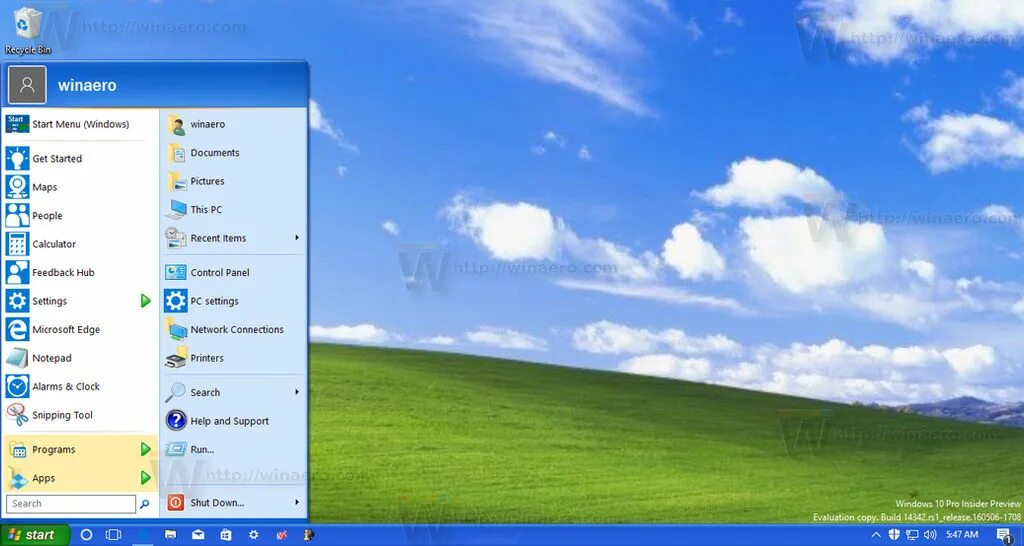This screenshot has height=546, width=1024.
Task: Open the winaero user folder
Action: pyautogui.click(x=234, y=124)
